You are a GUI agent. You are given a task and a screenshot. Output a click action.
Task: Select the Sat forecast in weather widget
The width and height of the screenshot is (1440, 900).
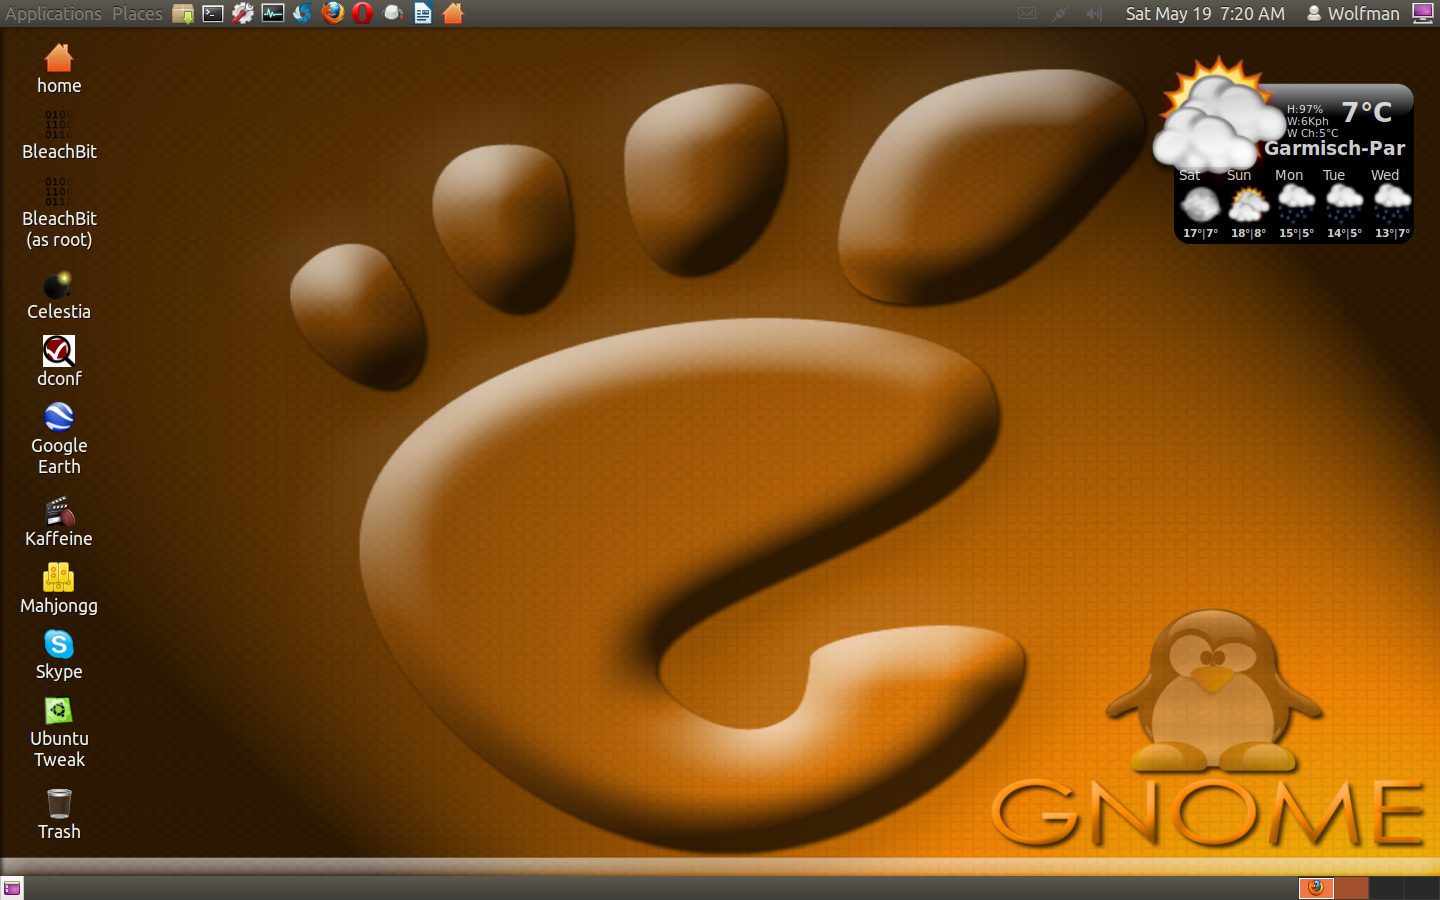[x=1200, y=204]
